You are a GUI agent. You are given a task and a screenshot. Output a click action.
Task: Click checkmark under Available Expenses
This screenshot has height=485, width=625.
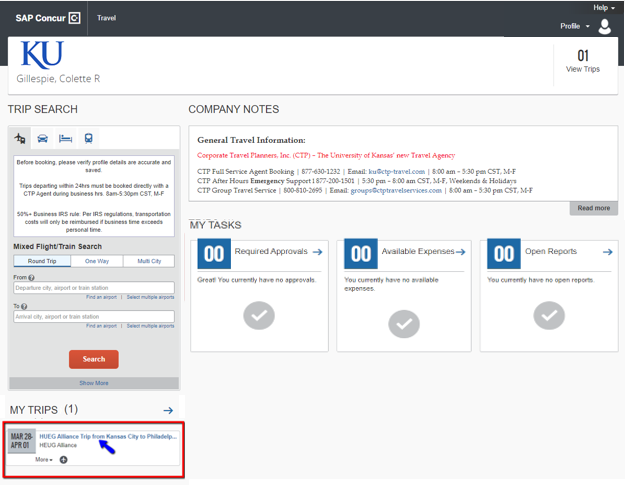pyautogui.click(x=404, y=324)
